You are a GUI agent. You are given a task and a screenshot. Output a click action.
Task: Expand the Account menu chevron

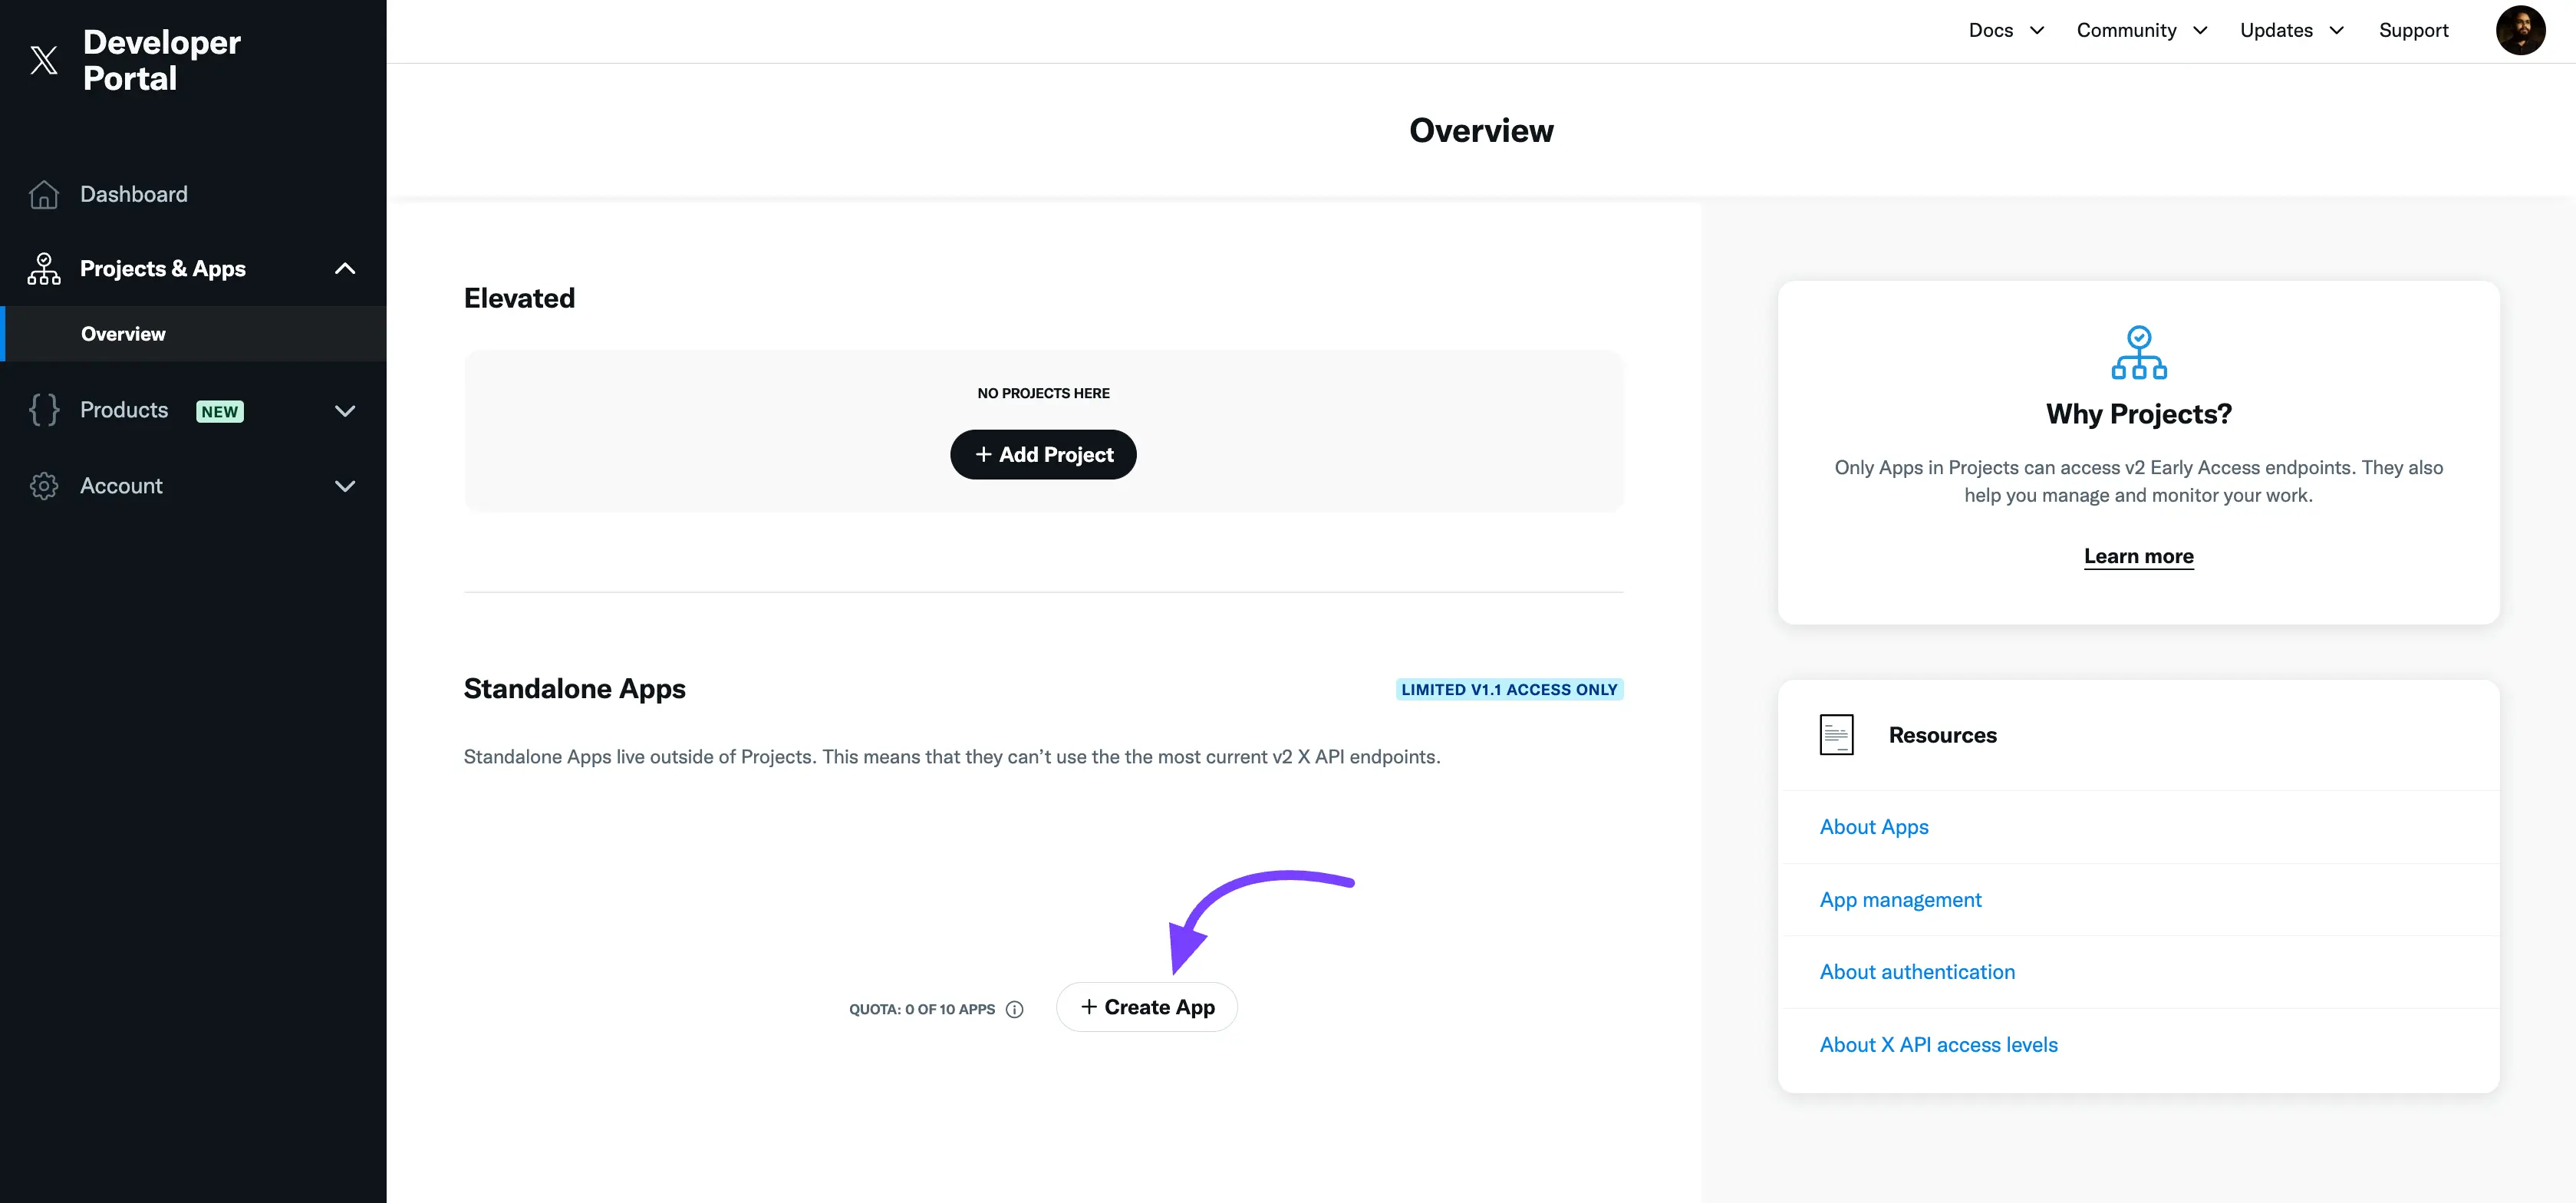(345, 486)
